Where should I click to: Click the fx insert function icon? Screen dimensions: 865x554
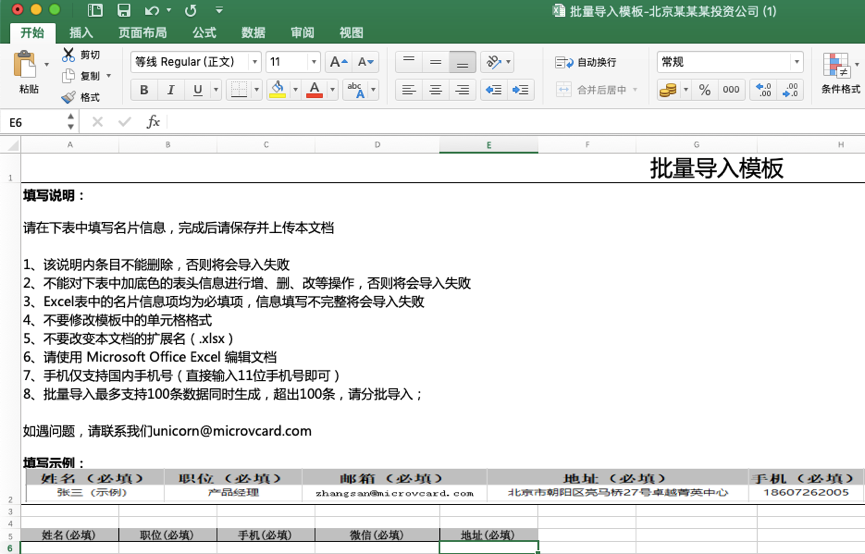tap(153, 121)
